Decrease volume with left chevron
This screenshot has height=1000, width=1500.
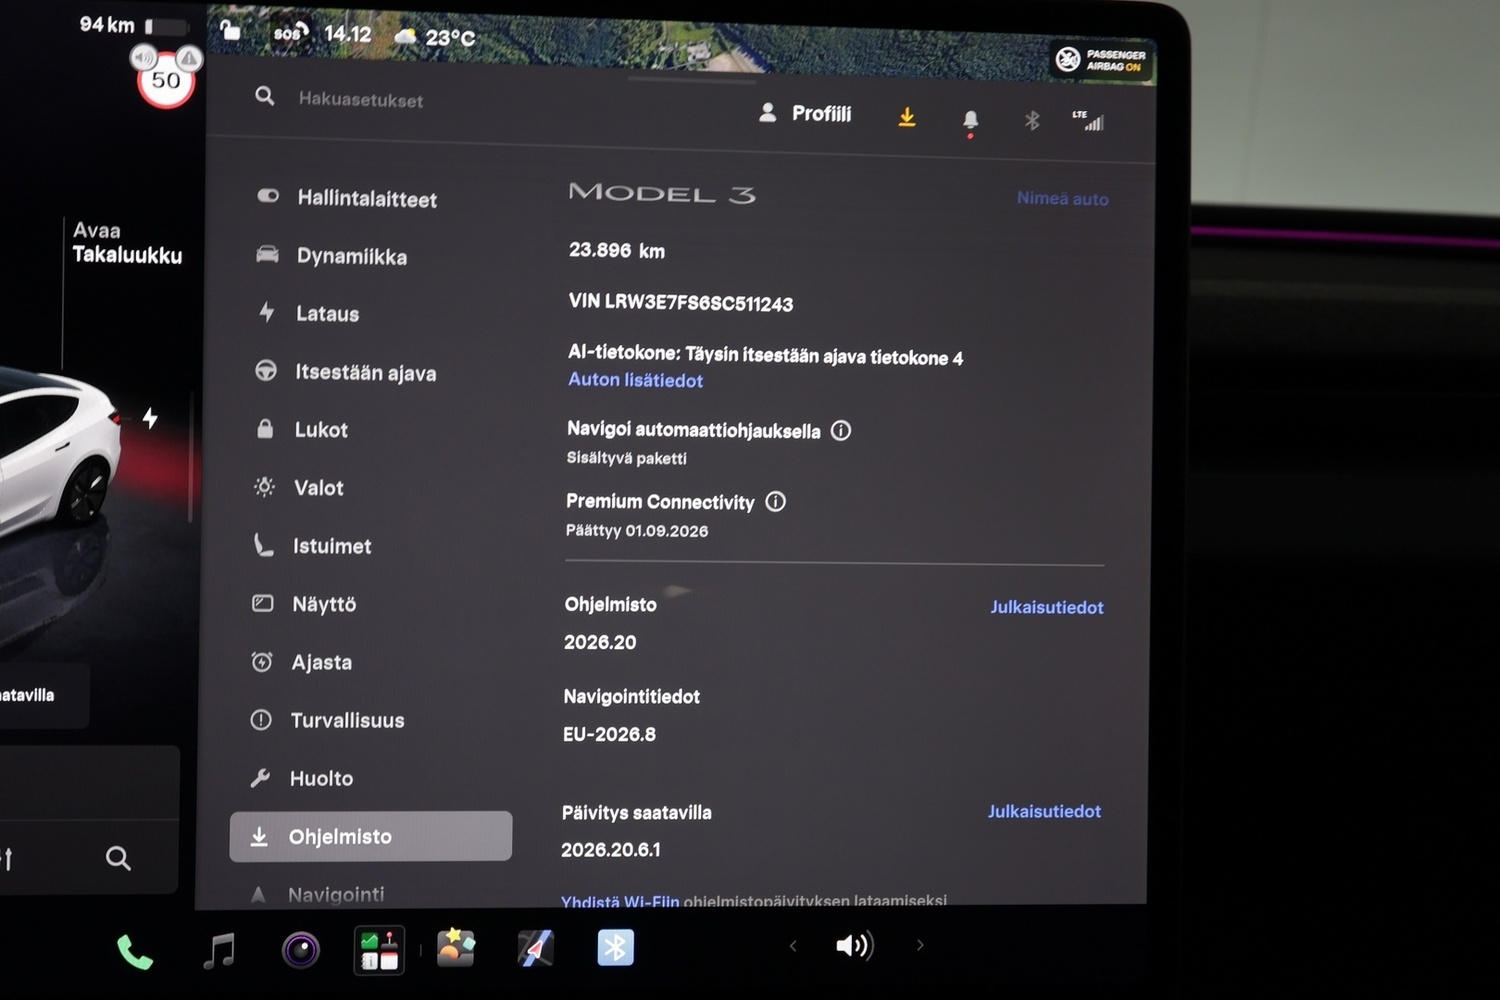coord(793,945)
